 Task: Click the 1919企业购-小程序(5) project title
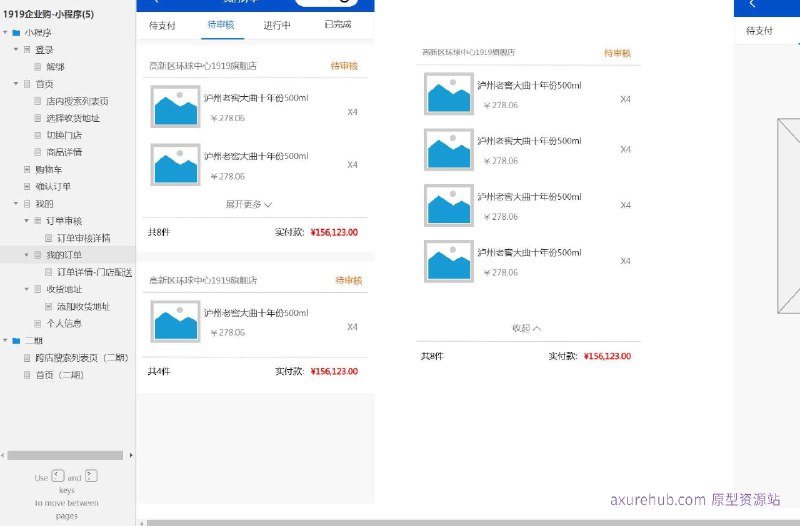tap(48, 14)
